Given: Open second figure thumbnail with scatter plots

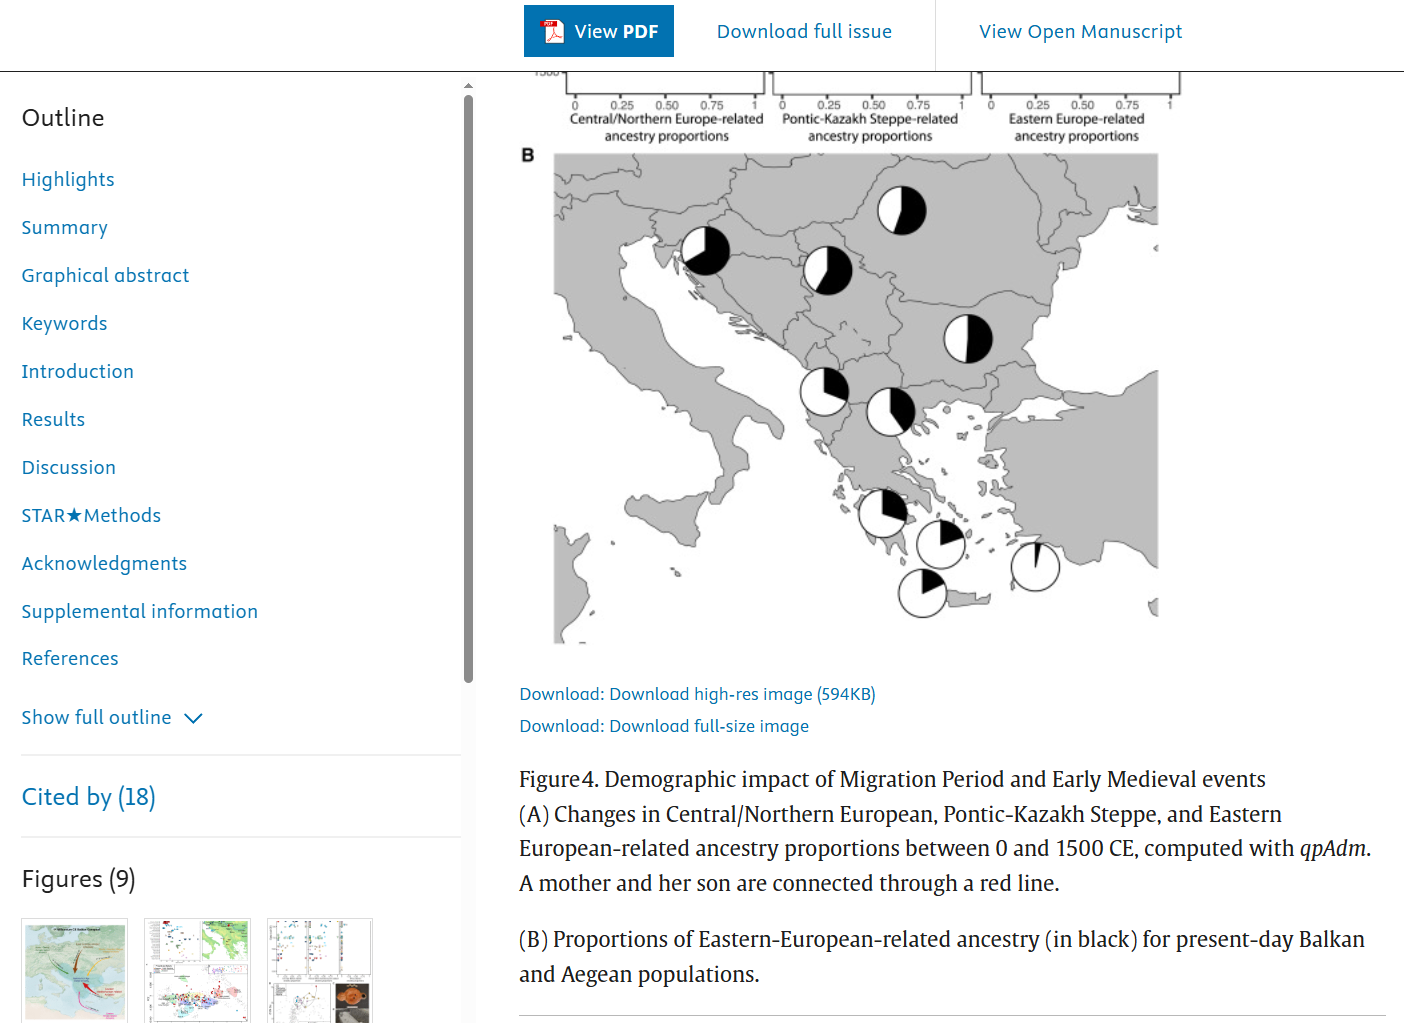Looking at the screenshot, I should point(198,970).
